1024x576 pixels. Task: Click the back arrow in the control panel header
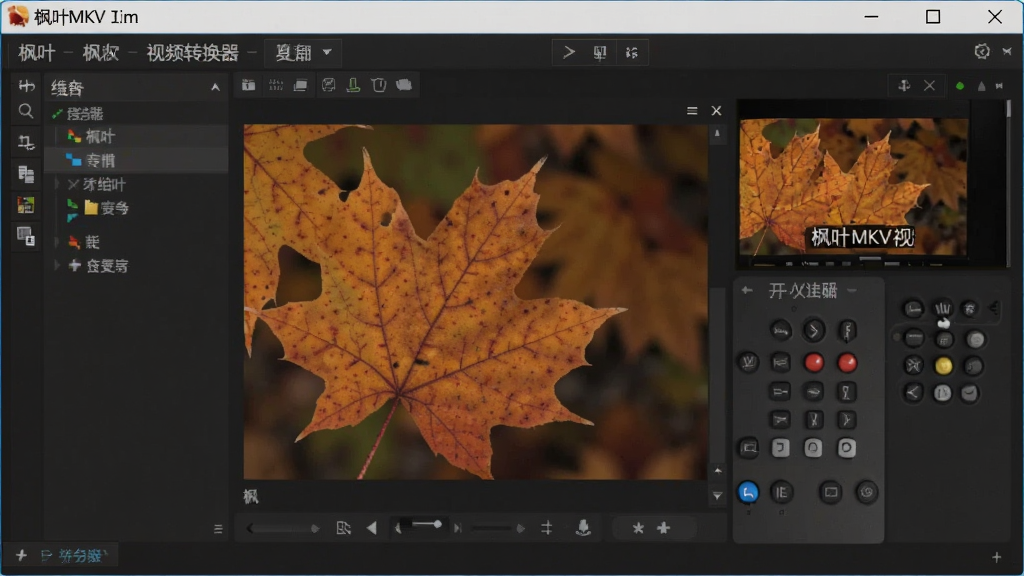(x=747, y=290)
